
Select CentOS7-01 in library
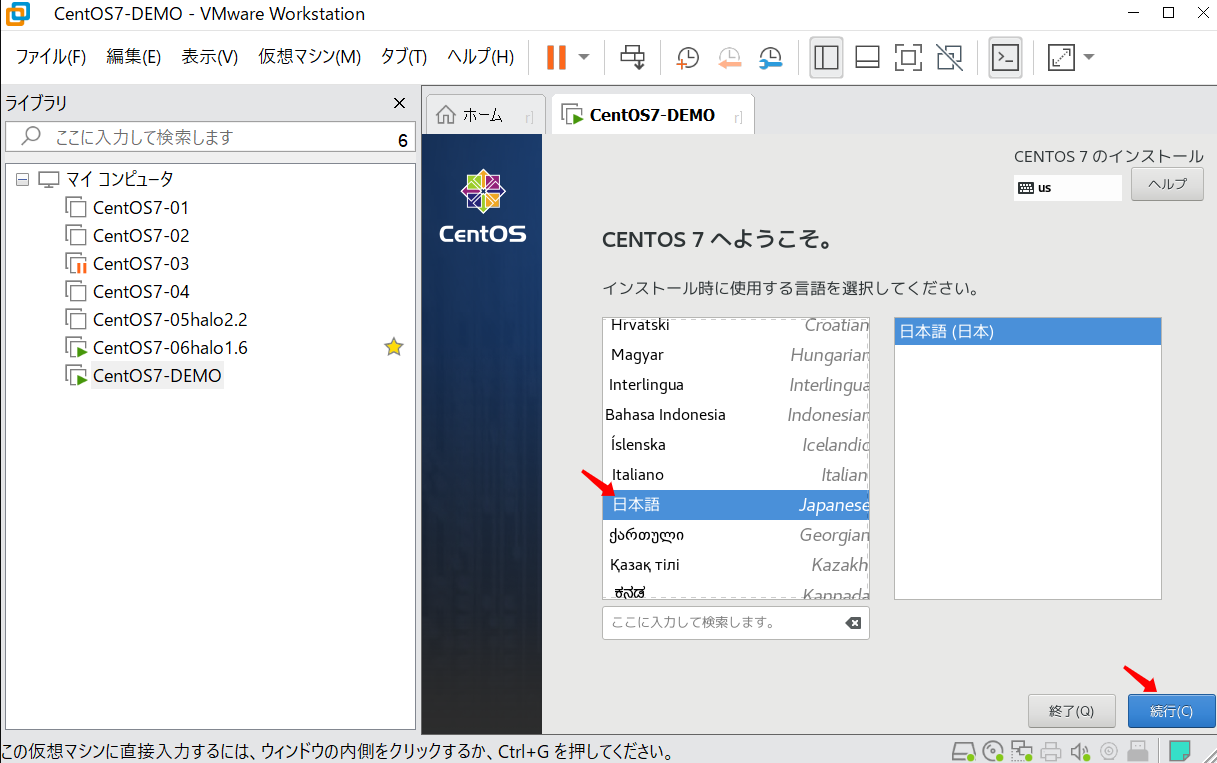click(x=141, y=208)
